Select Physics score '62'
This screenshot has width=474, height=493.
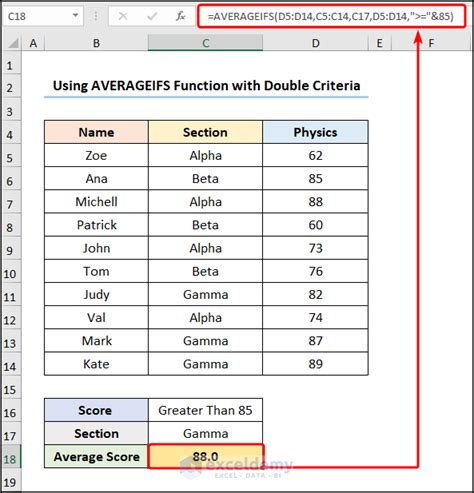pyautogui.click(x=315, y=155)
